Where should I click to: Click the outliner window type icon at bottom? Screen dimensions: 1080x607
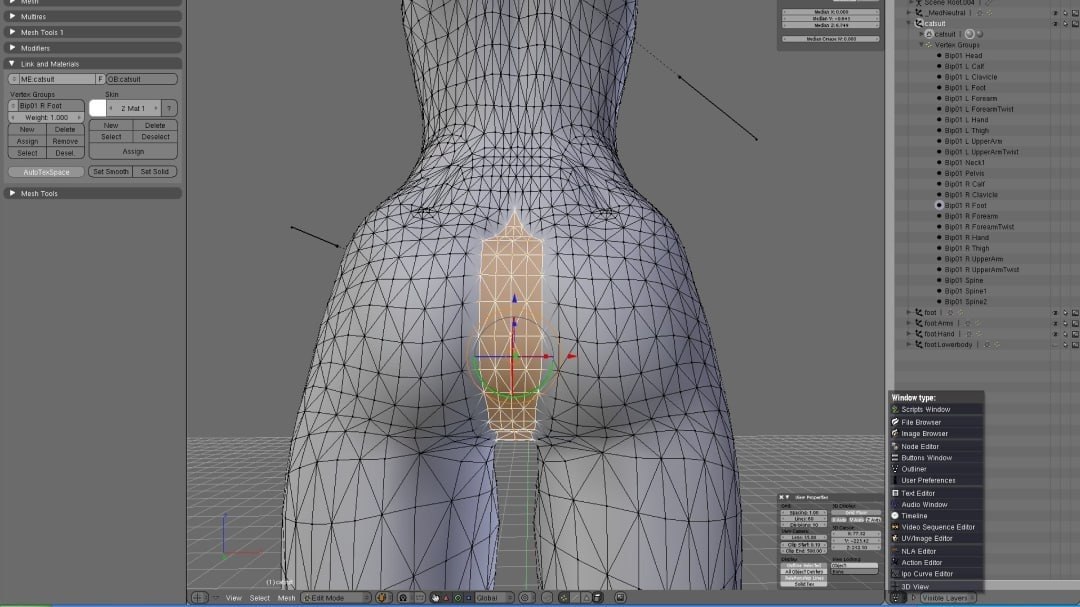click(896, 598)
